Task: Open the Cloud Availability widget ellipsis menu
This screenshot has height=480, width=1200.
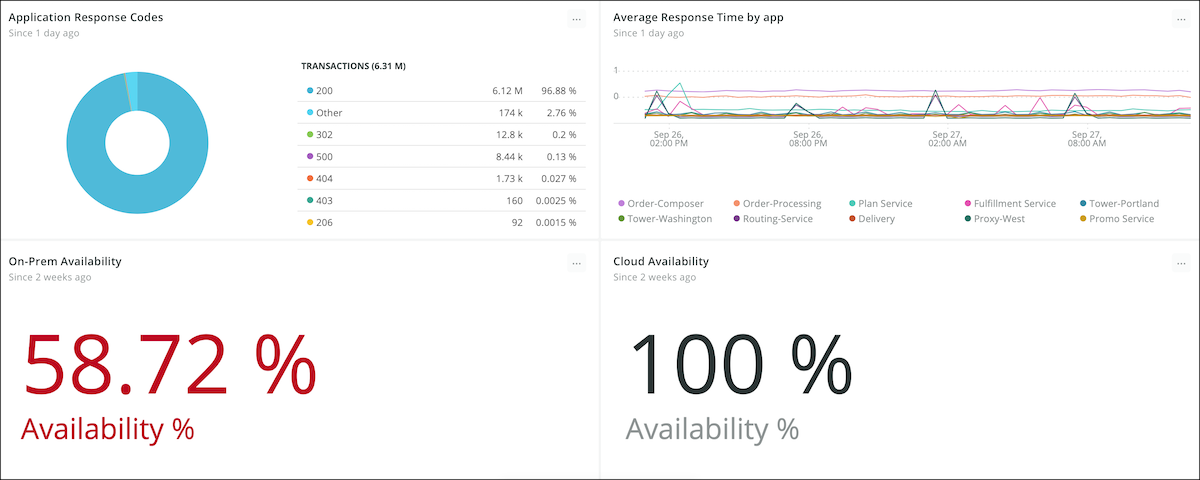Action: (x=1180, y=263)
